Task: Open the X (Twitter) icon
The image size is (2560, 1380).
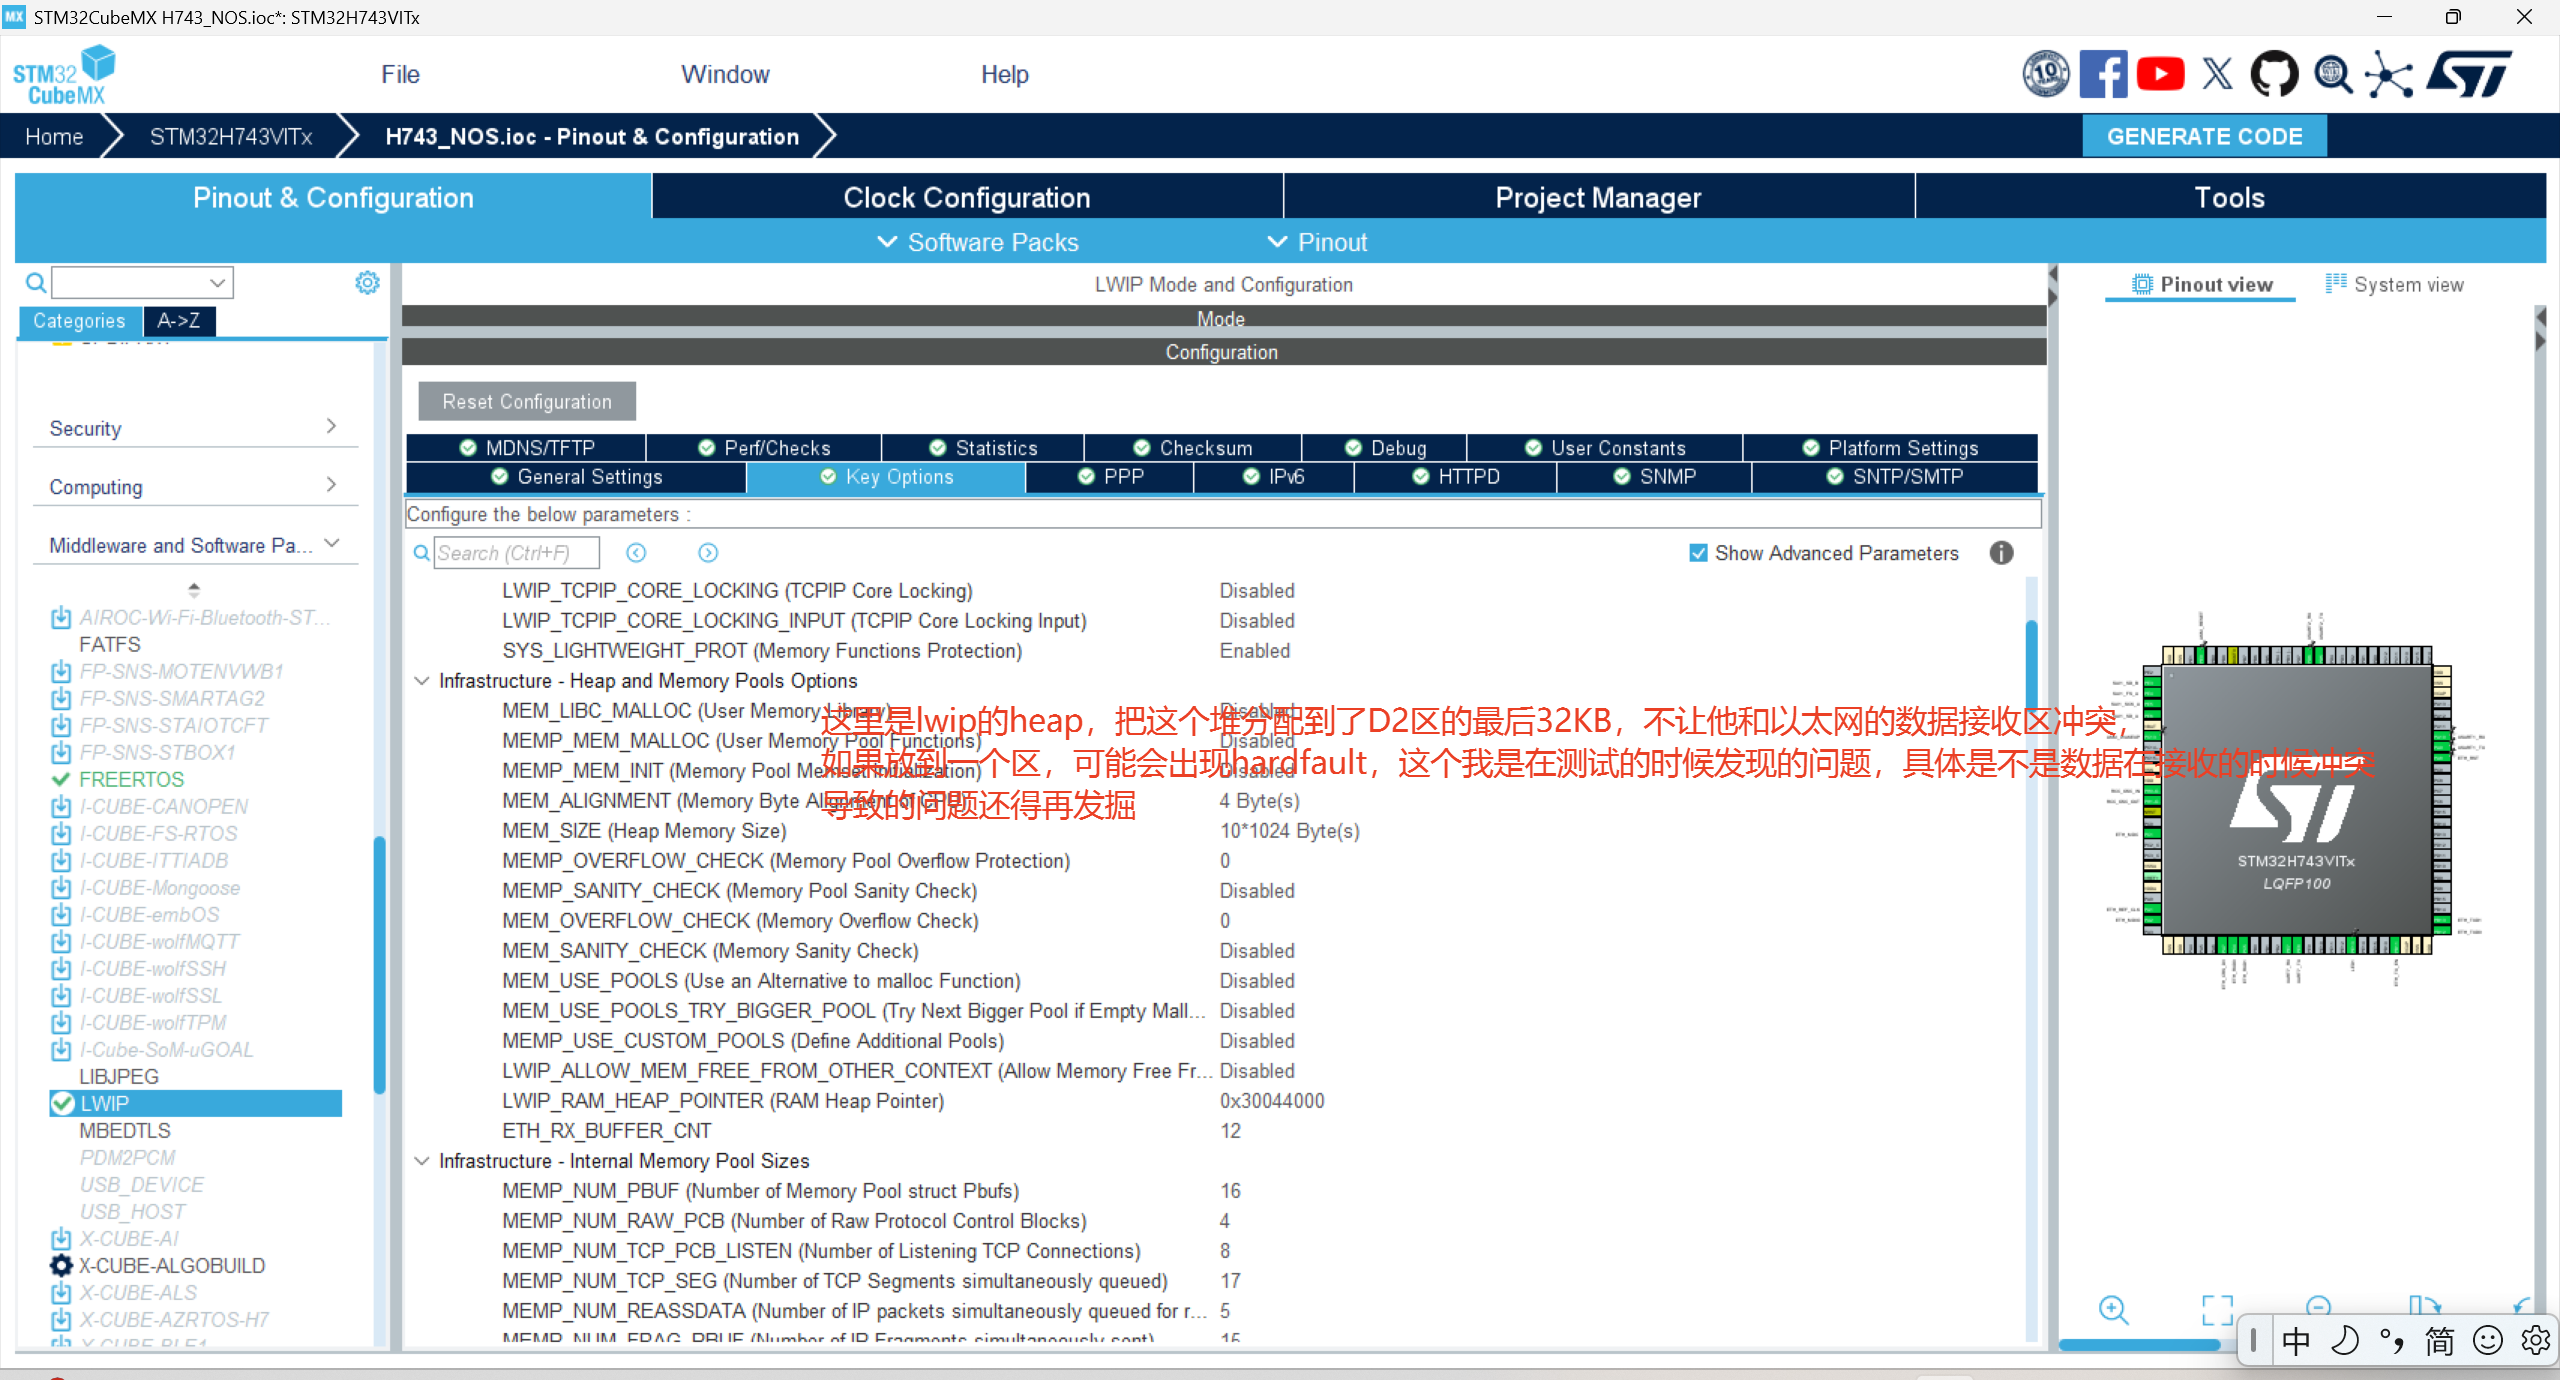Action: click(2217, 74)
